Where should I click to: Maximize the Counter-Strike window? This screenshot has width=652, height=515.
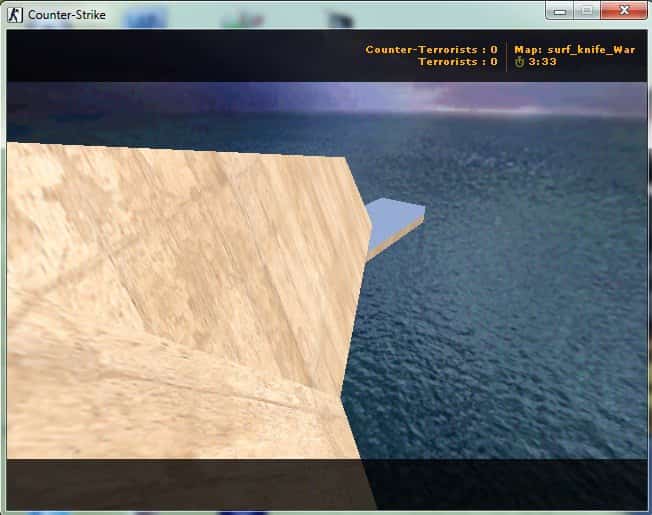[x=587, y=11]
